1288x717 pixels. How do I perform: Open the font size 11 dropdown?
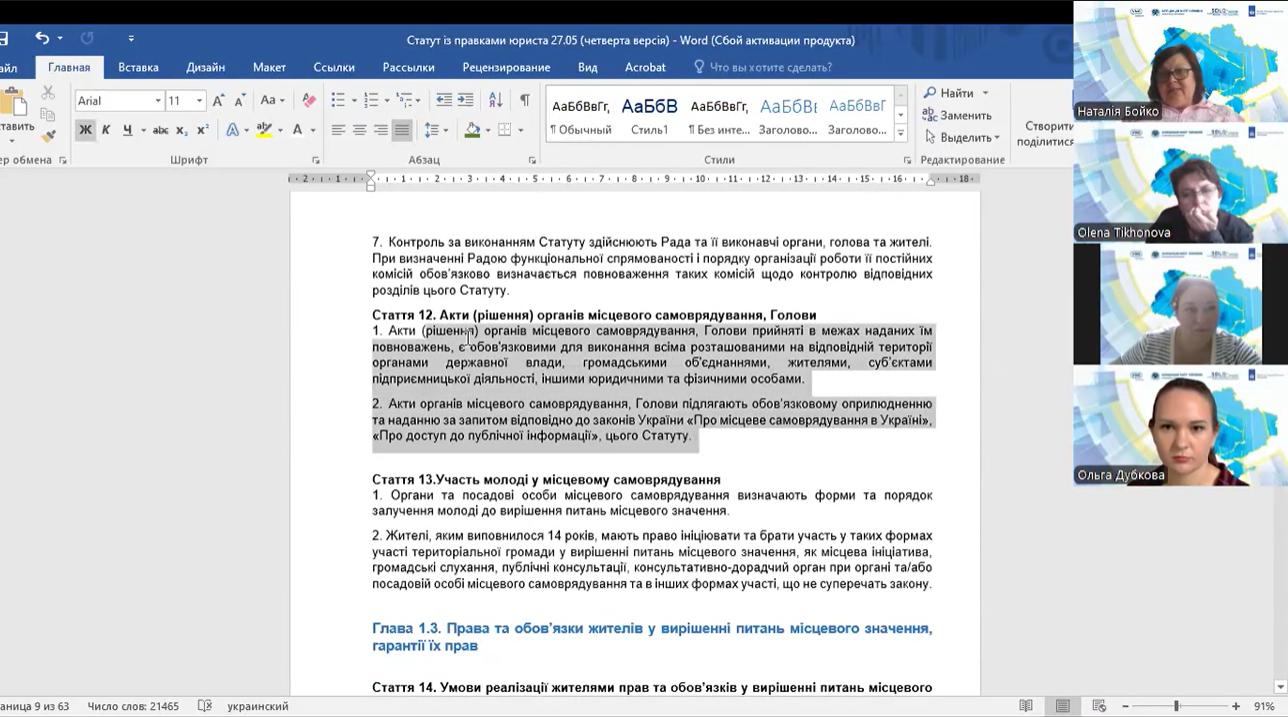(199, 101)
